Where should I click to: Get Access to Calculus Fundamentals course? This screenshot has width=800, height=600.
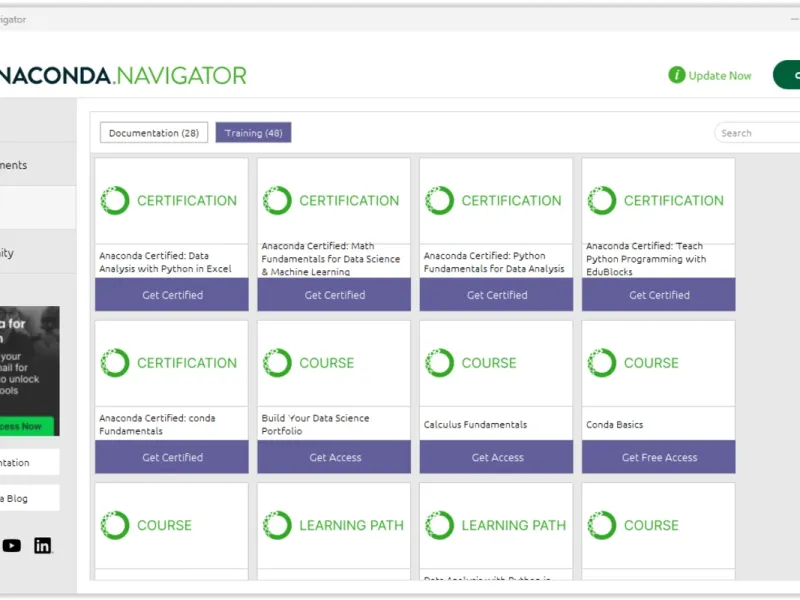496,457
